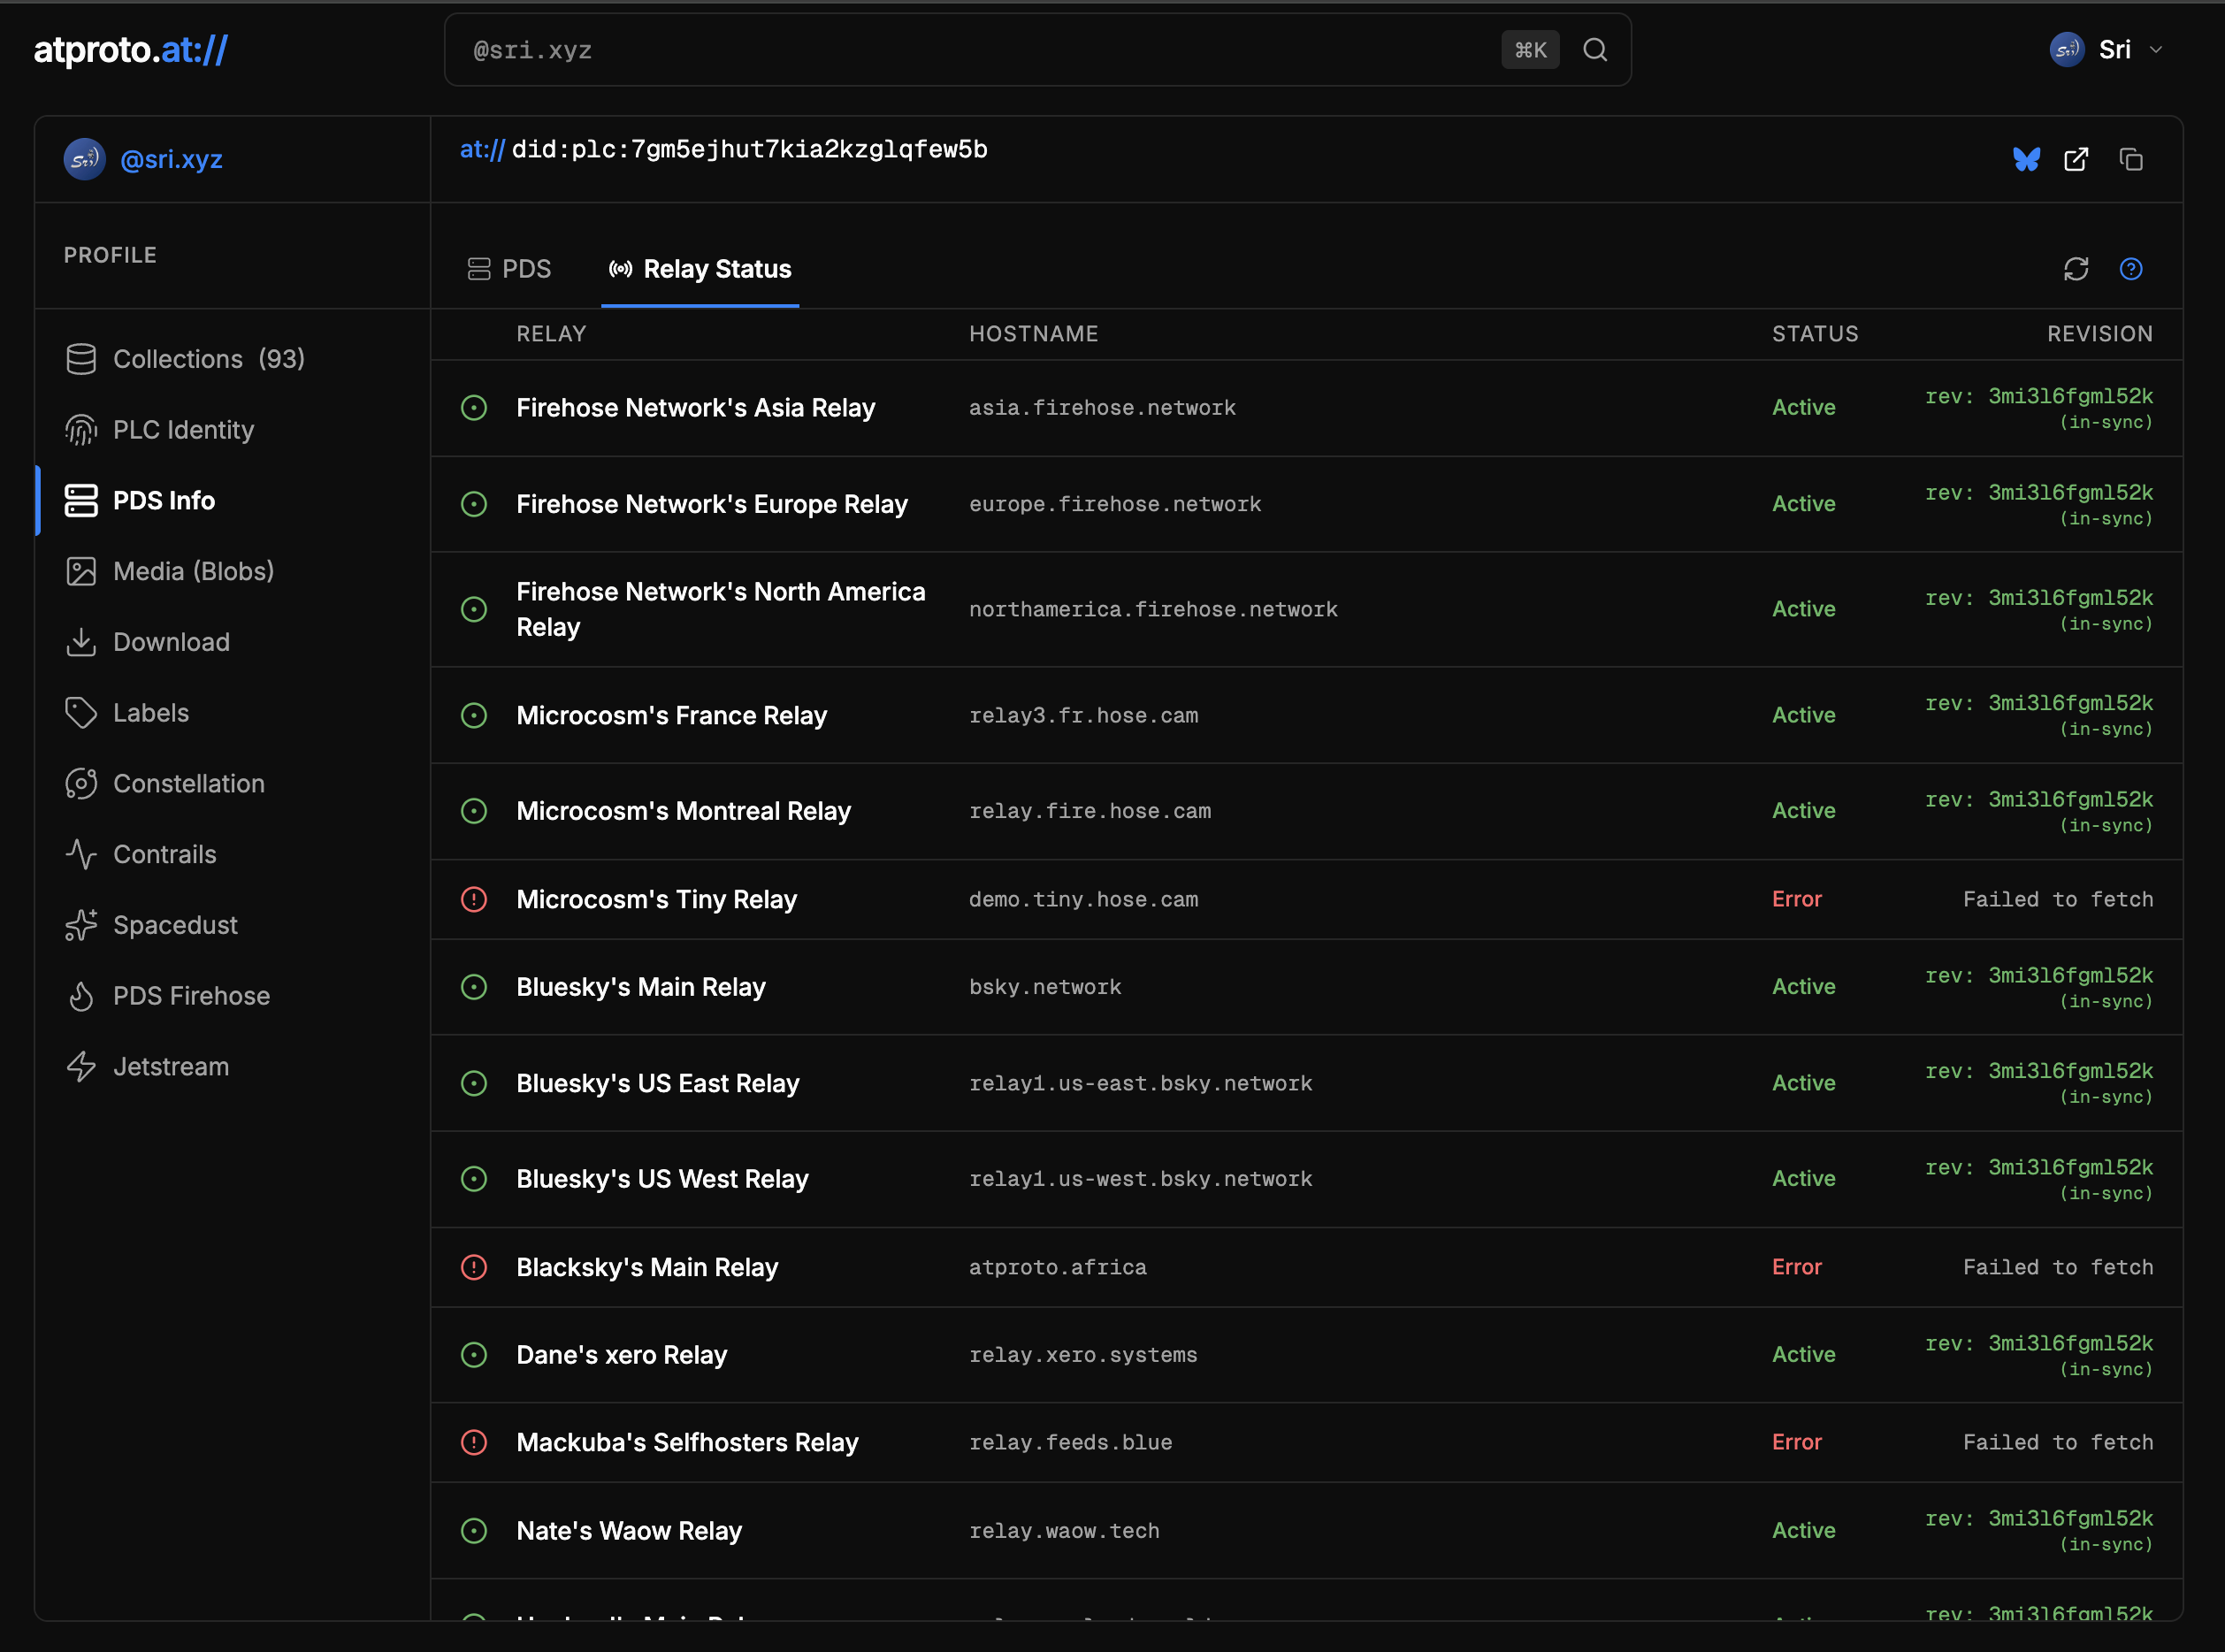Refresh relay status with the refresh icon
The image size is (2225, 1652).
[2076, 269]
